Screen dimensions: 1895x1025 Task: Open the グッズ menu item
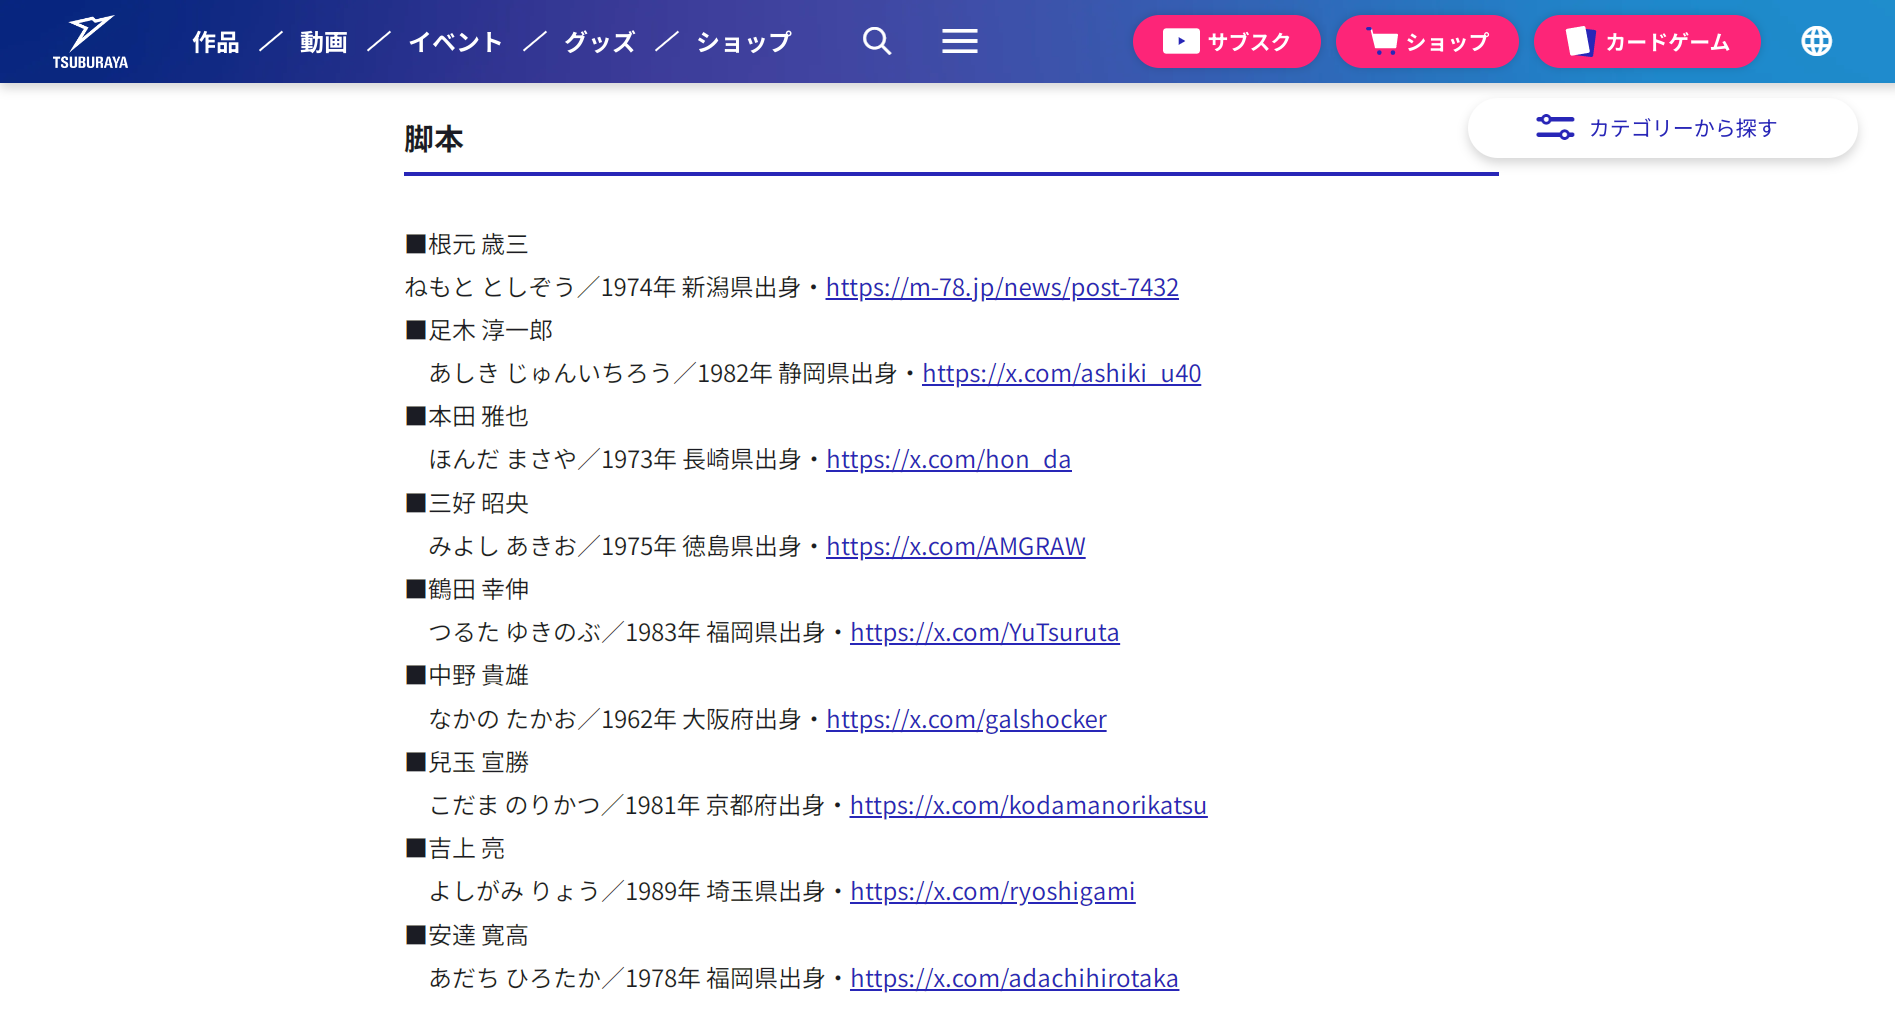tap(600, 42)
